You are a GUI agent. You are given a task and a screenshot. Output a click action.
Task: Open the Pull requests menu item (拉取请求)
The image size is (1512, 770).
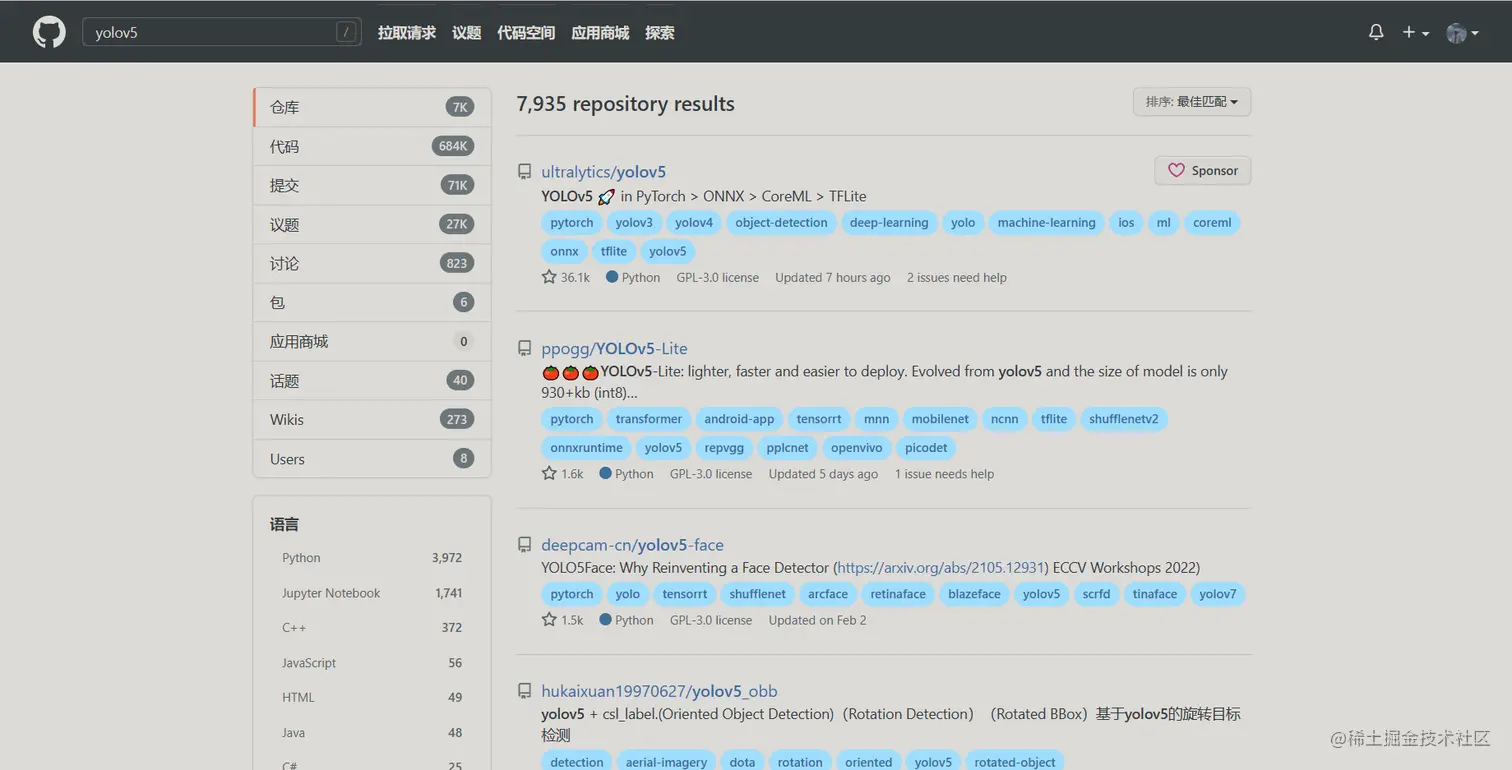point(407,33)
